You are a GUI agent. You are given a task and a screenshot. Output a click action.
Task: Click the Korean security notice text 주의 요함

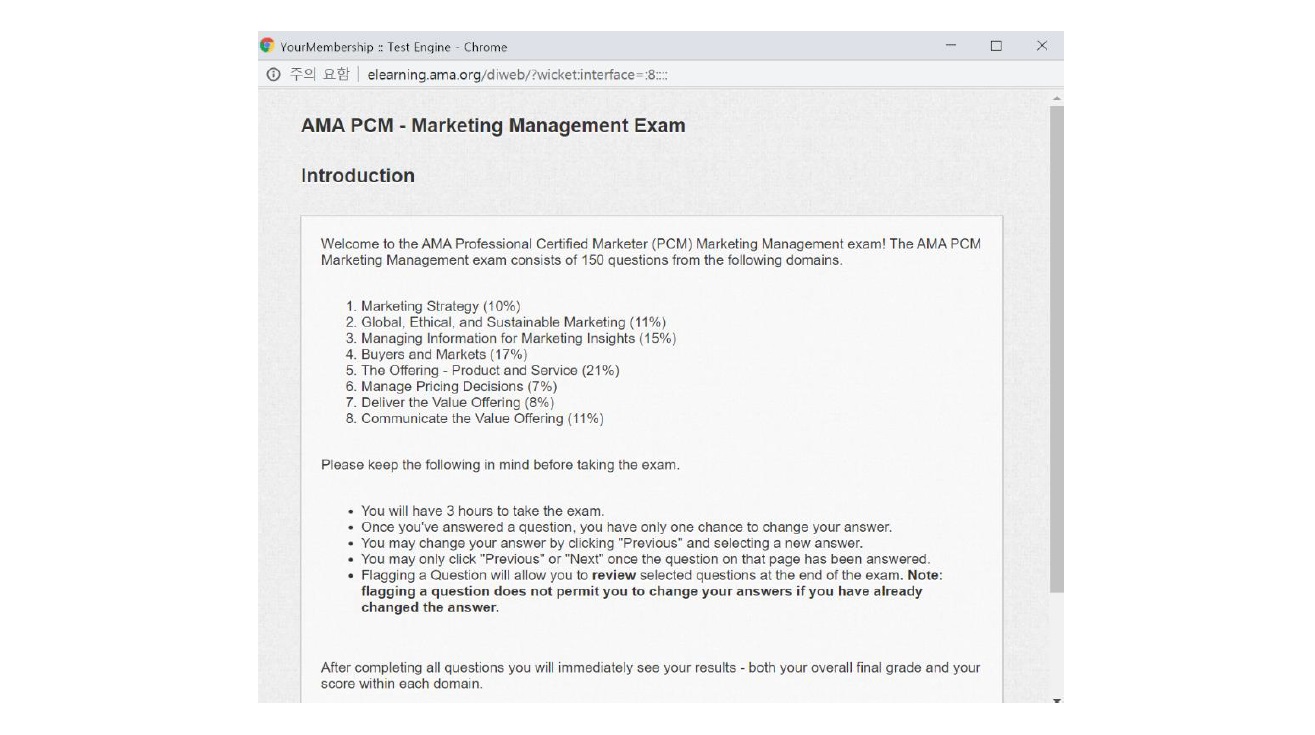pos(320,75)
